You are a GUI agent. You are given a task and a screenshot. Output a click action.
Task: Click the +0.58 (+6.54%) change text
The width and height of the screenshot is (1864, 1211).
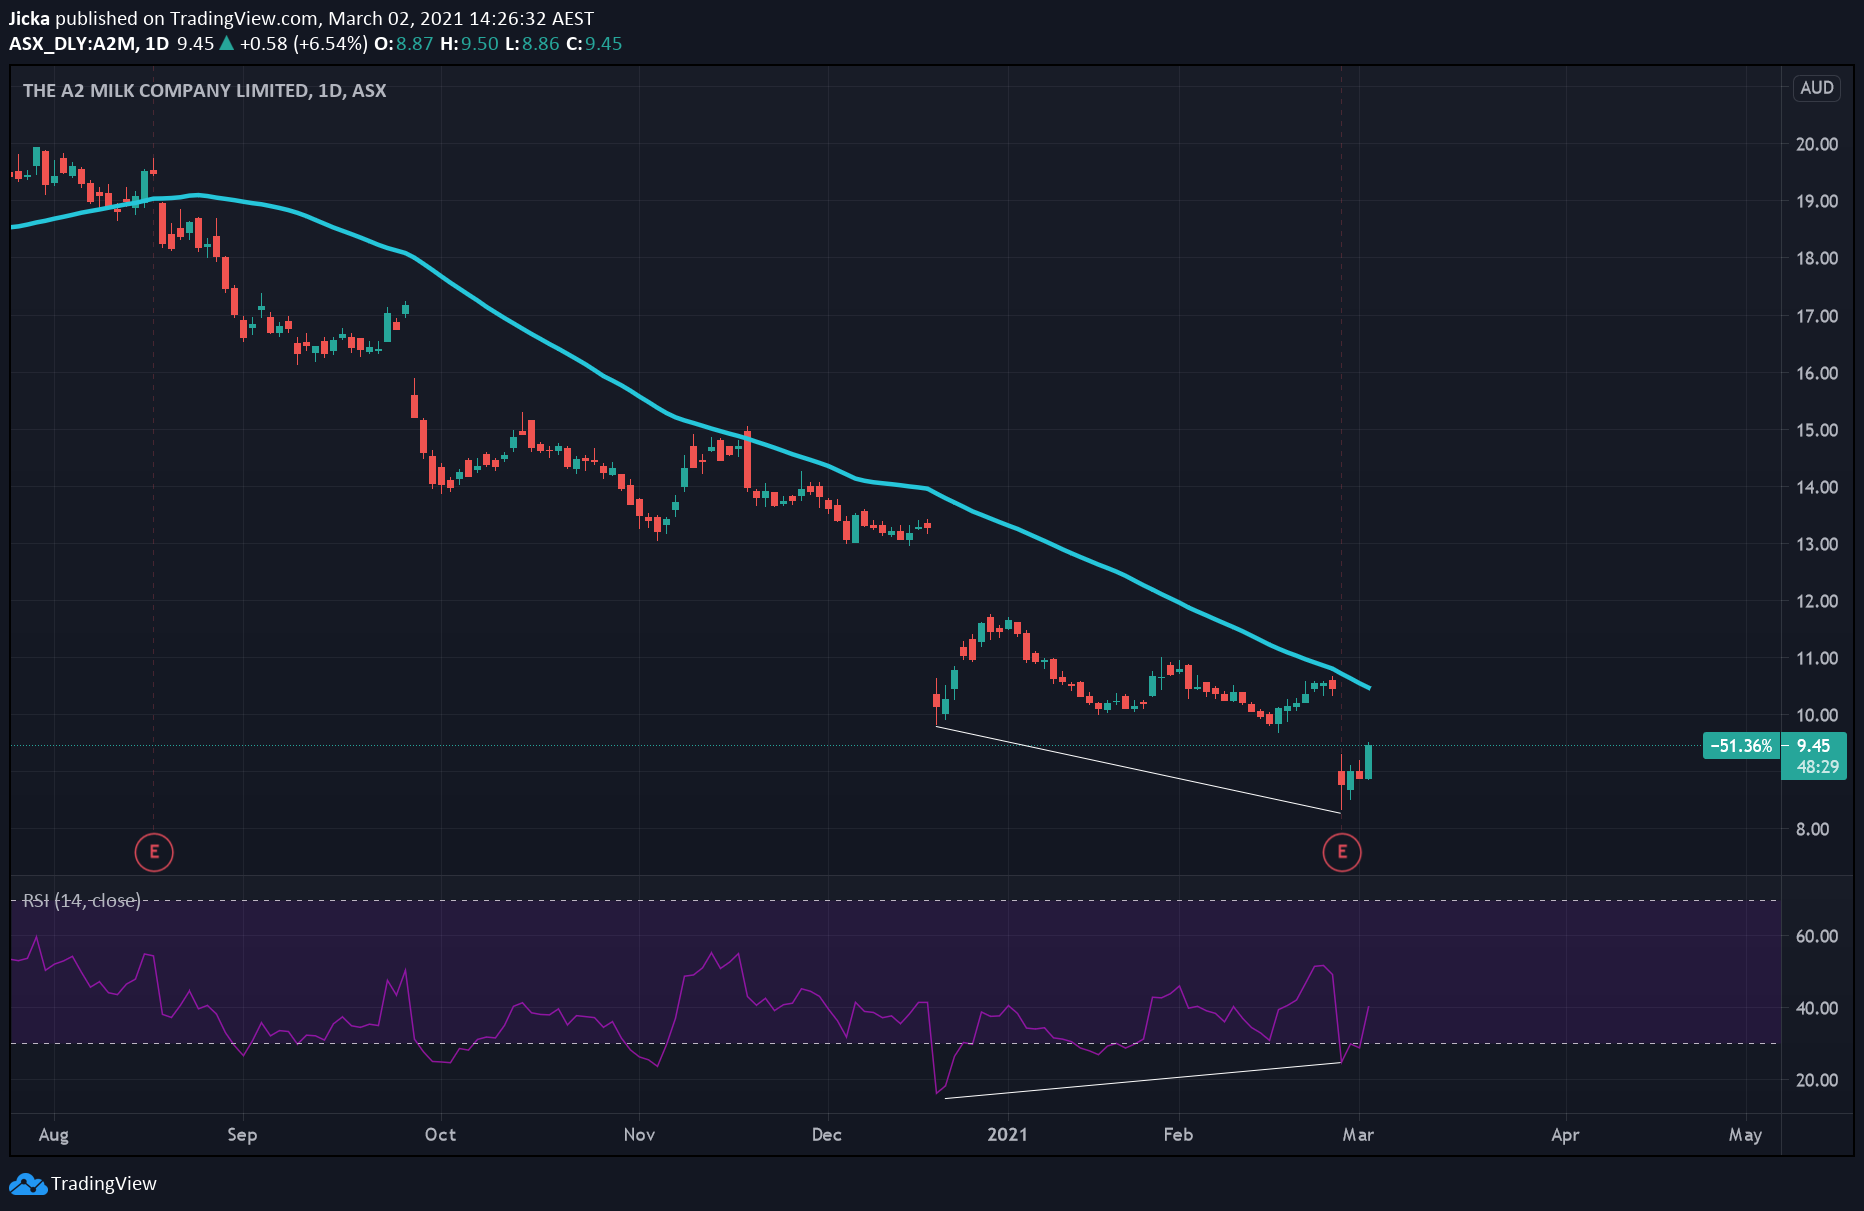304,44
